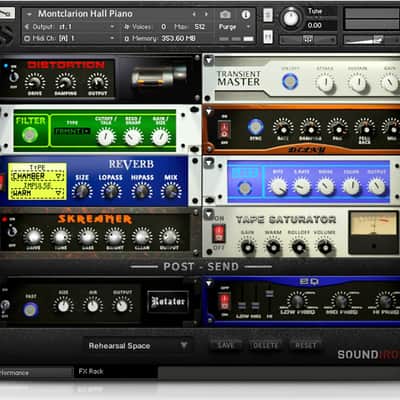Image resolution: width=400 pixels, height=400 pixels.
Task: Click the Delay Sync blue button
Action: (x=256, y=127)
